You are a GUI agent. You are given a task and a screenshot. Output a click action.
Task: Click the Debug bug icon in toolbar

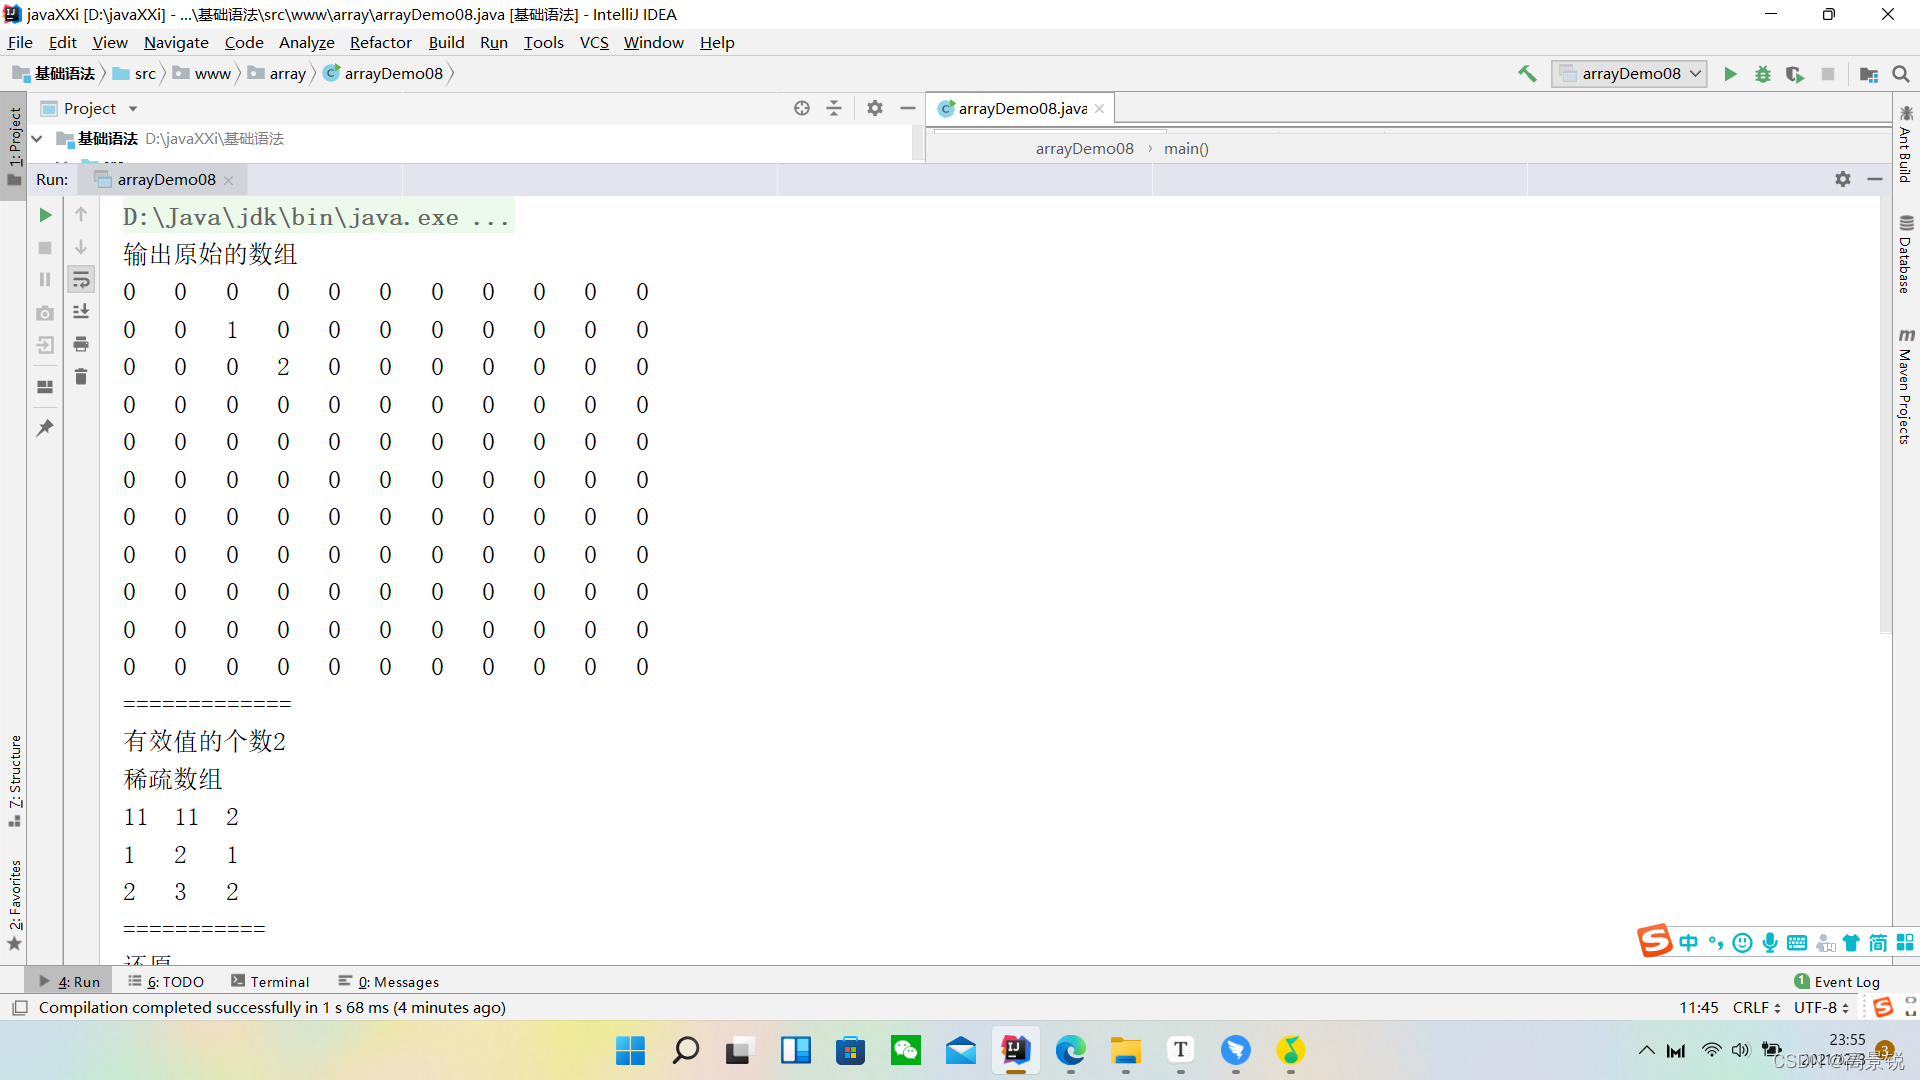pos(1763,74)
